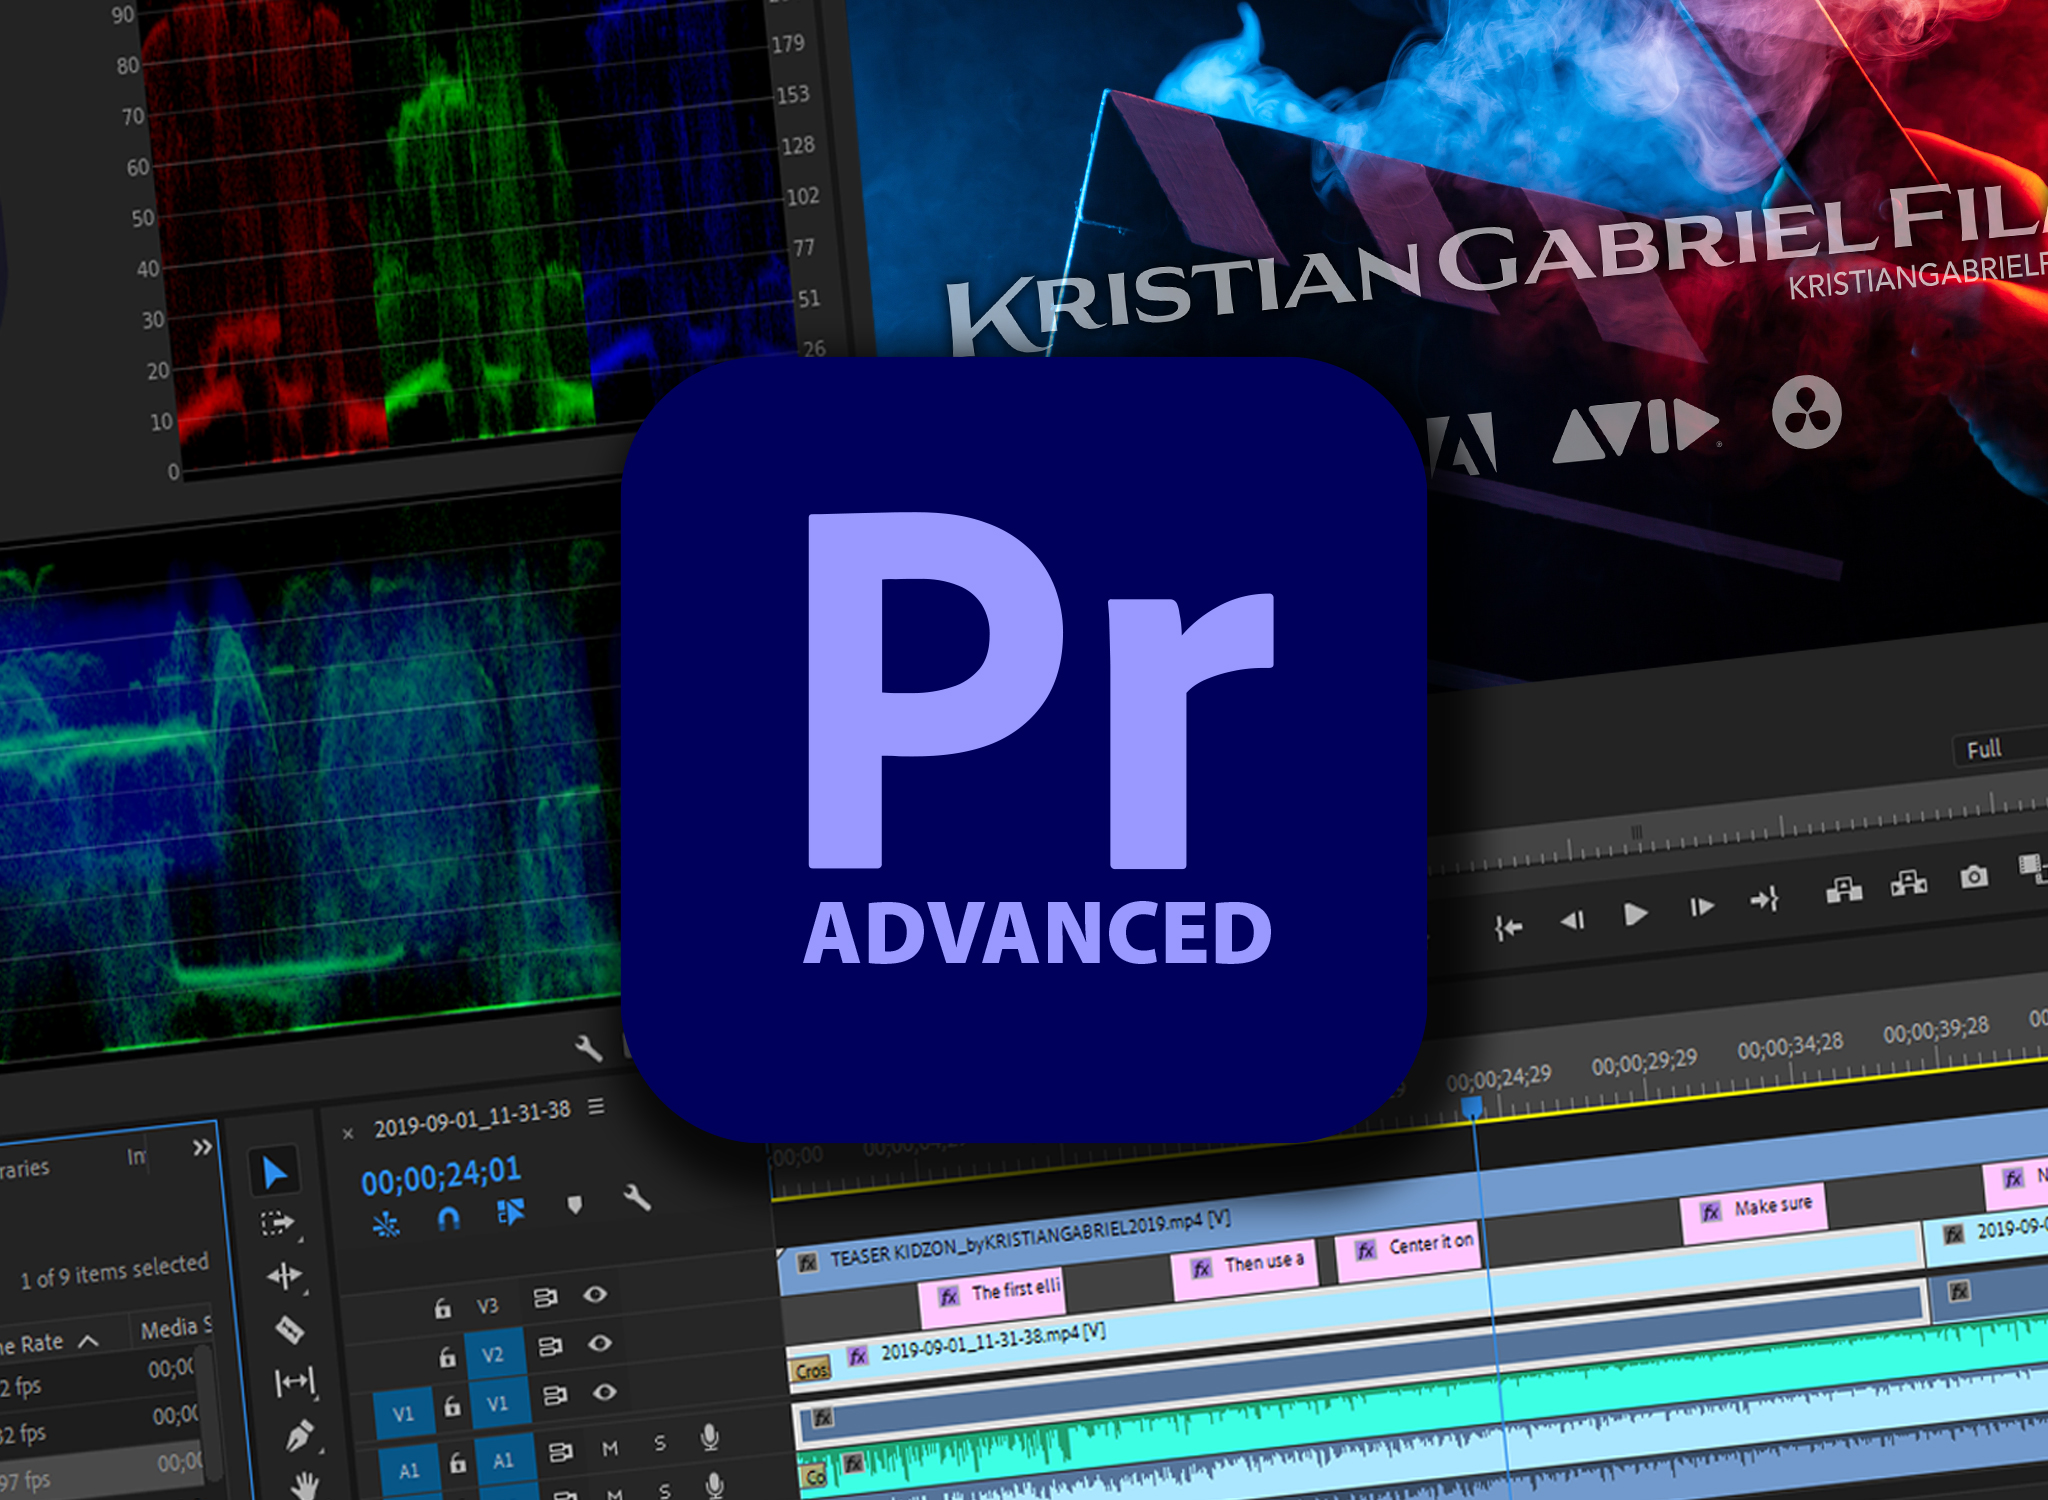Hide track V2 with eye icon
The image size is (2048, 1500).
click(x=600, y=1343)
